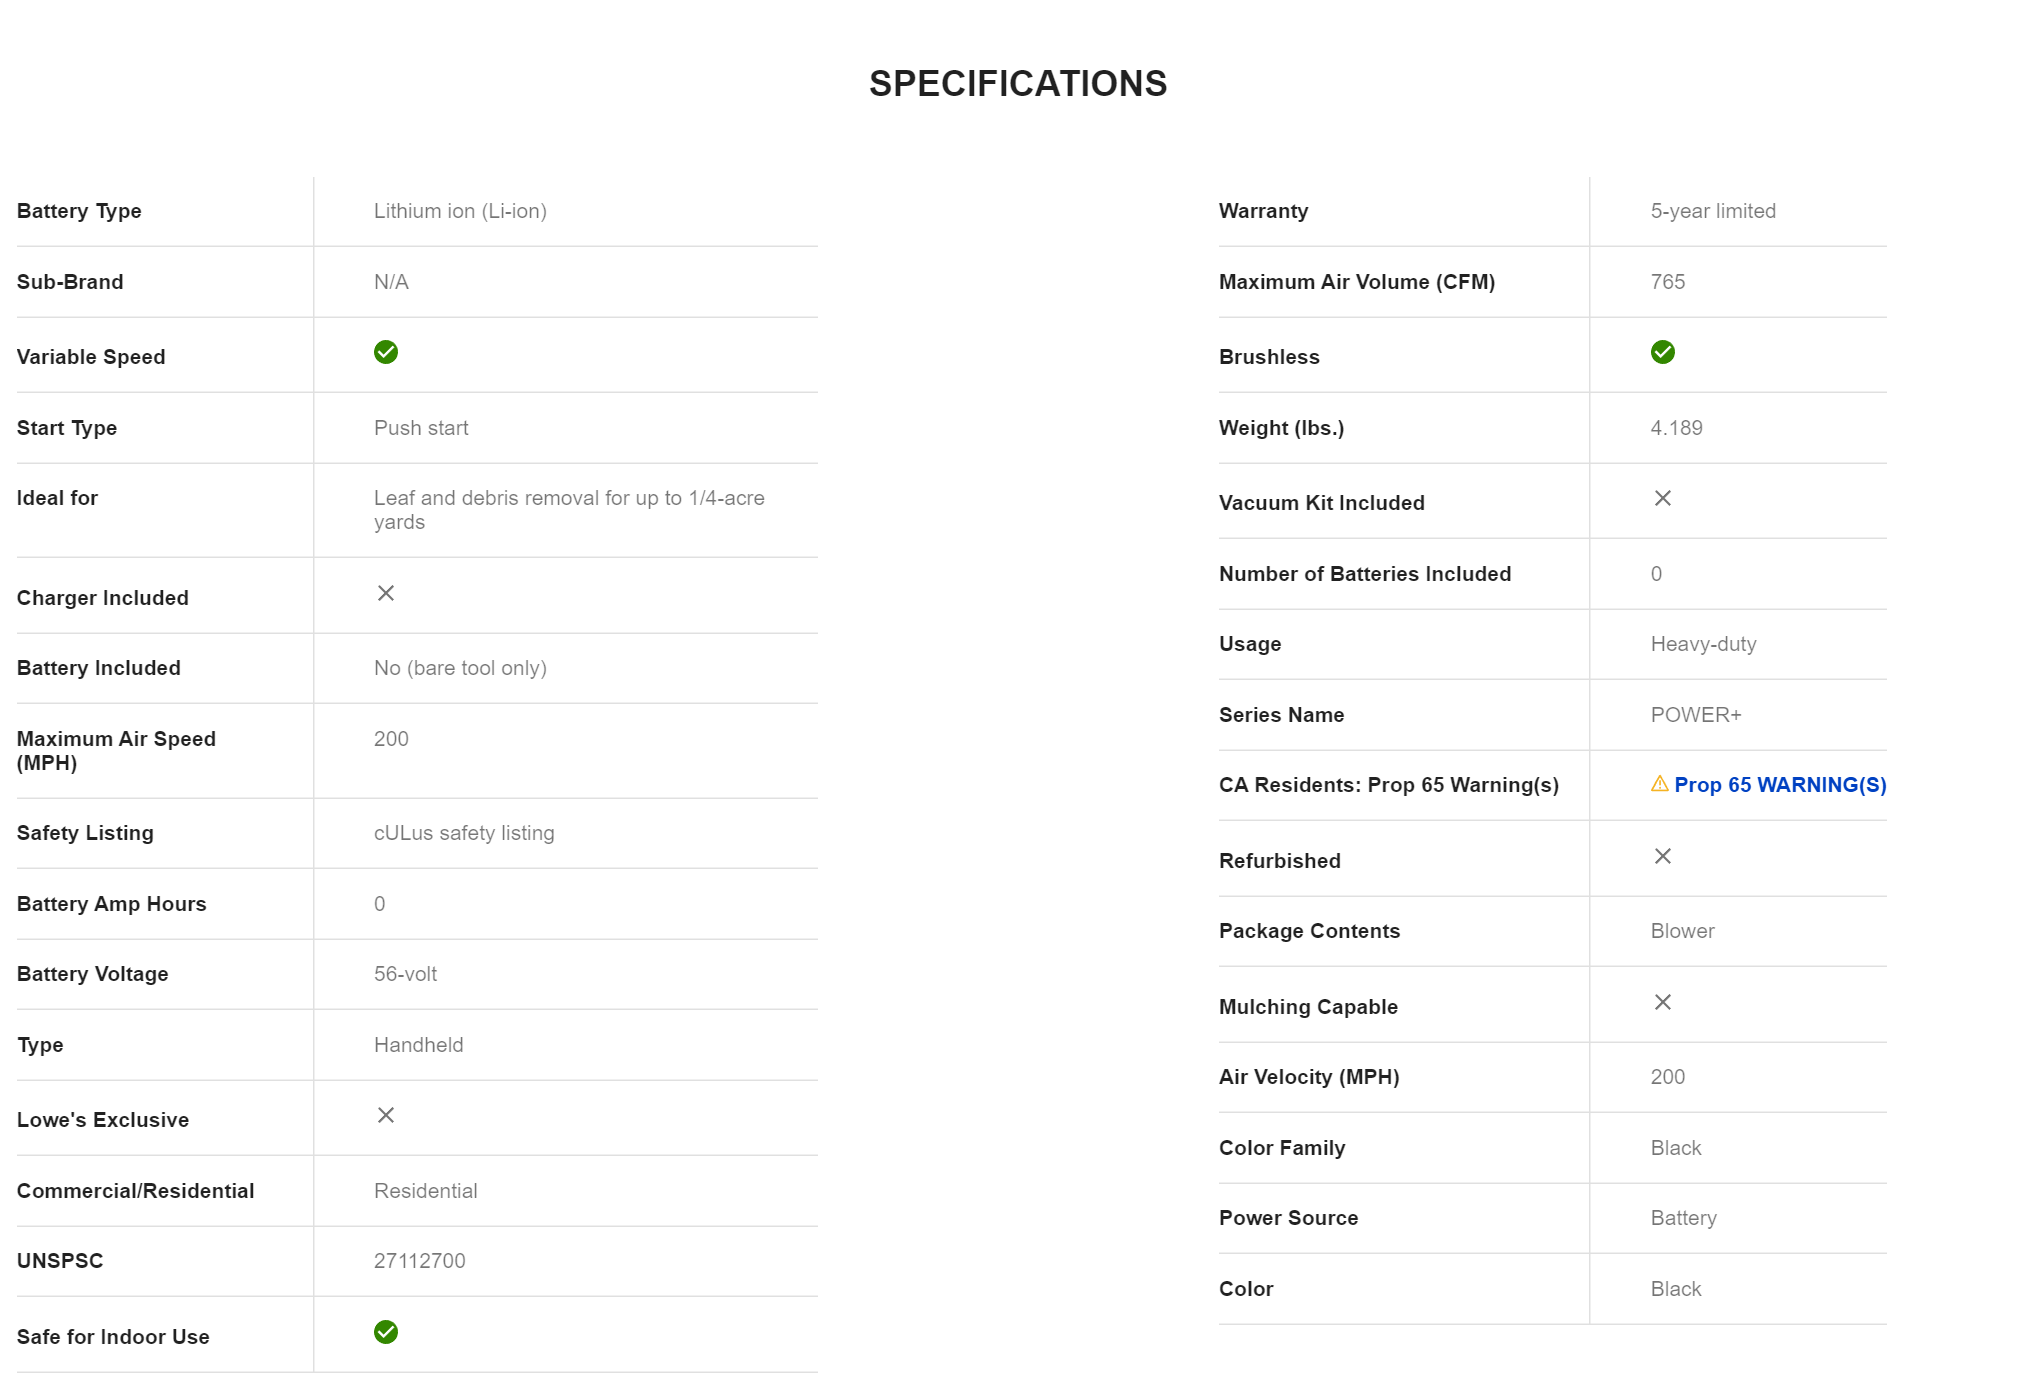Click the Mulching Capable X icon
The width and height of the screenshot is (2021, 1387).
coord(1662,1002)
